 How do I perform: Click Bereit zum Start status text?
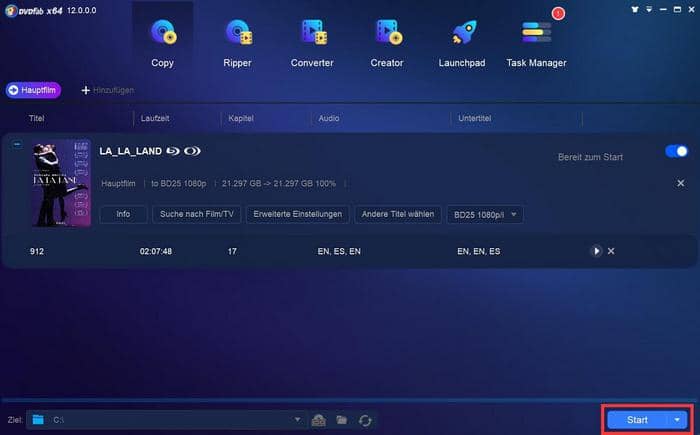[590, 157]
